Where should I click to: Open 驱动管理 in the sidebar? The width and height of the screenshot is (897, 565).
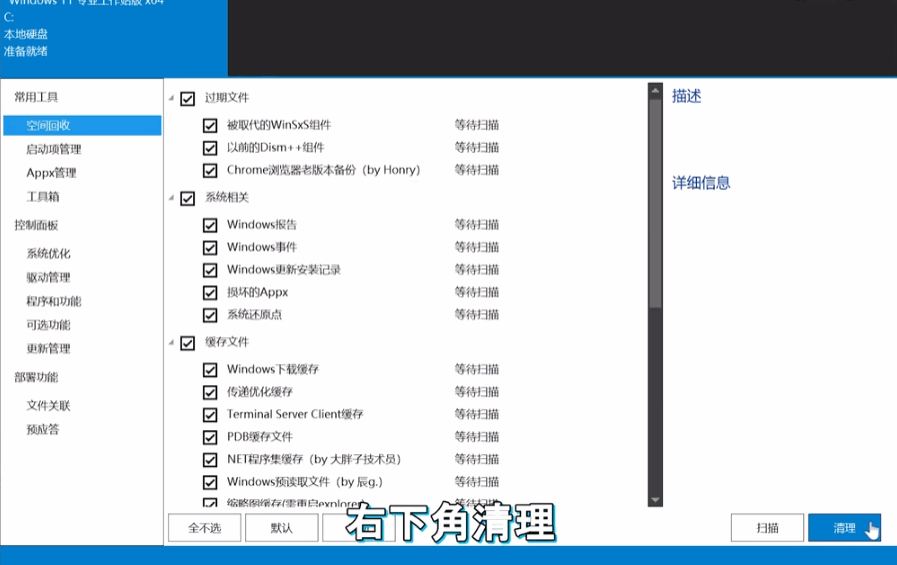[x=49, y=277]
